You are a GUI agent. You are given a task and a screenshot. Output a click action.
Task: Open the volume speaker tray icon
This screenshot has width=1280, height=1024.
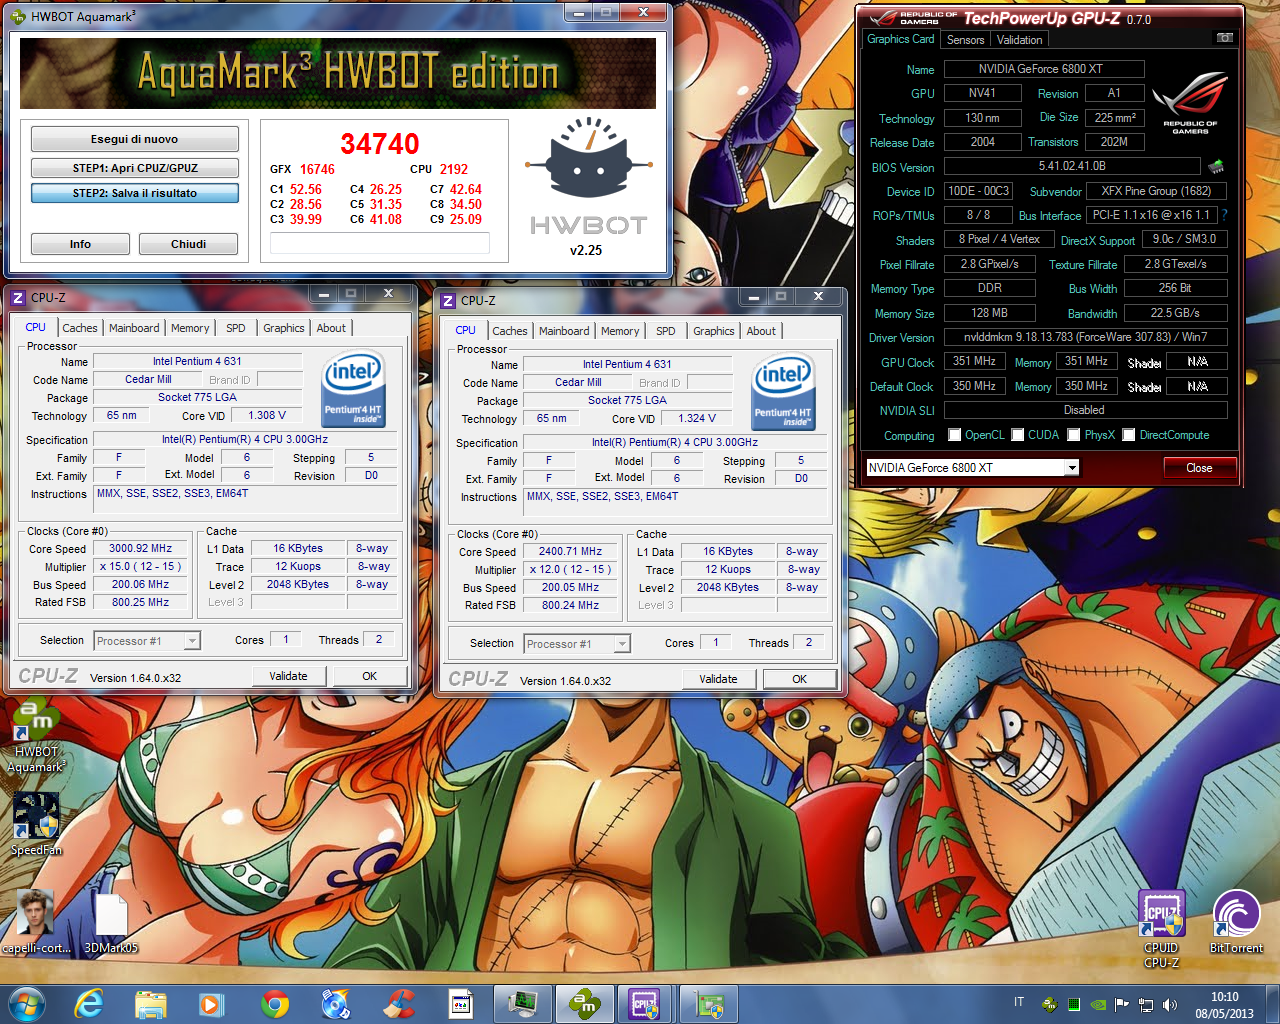[x=1170, y=1004]
